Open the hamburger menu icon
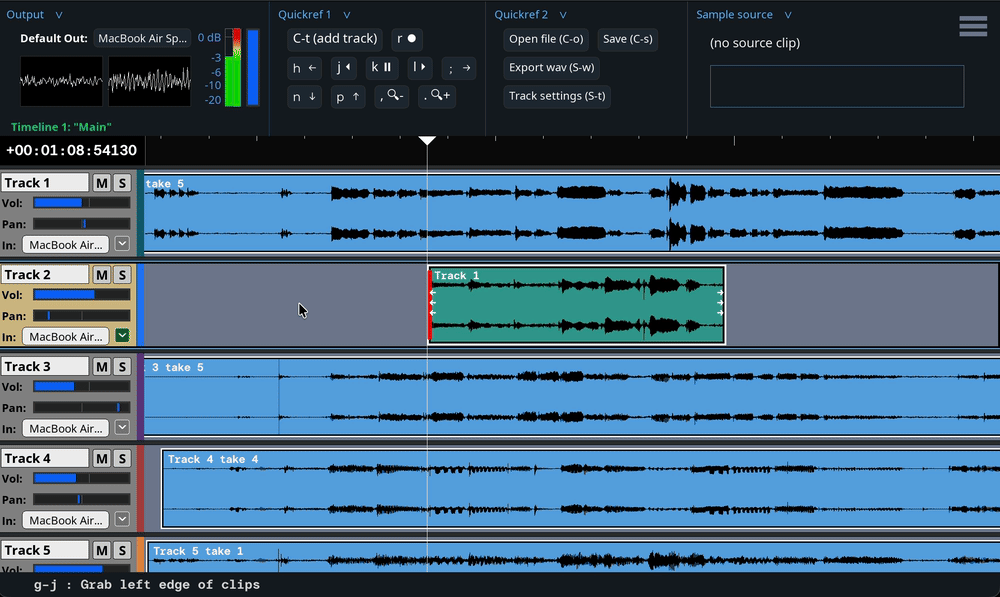The width and height of the screenshot is (1000, 597). (x=973, y=27)
